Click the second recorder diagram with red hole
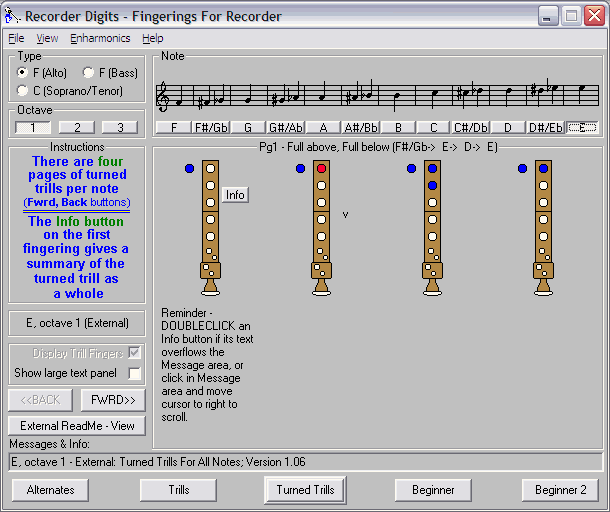The image size is (610, 512). pos(321,228)
